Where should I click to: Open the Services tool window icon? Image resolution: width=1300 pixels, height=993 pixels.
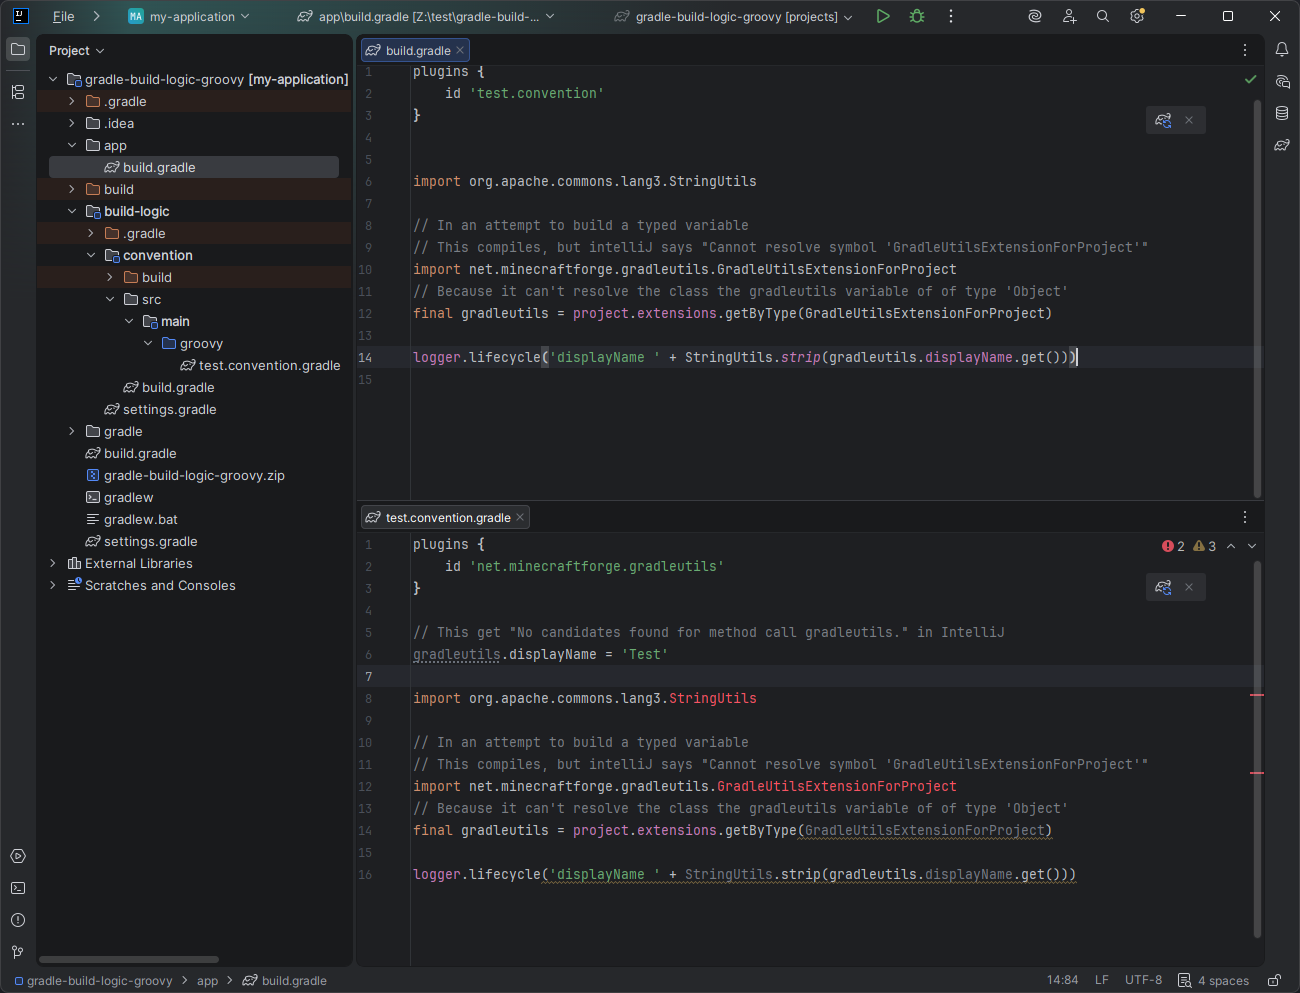(x=18, y=856)
